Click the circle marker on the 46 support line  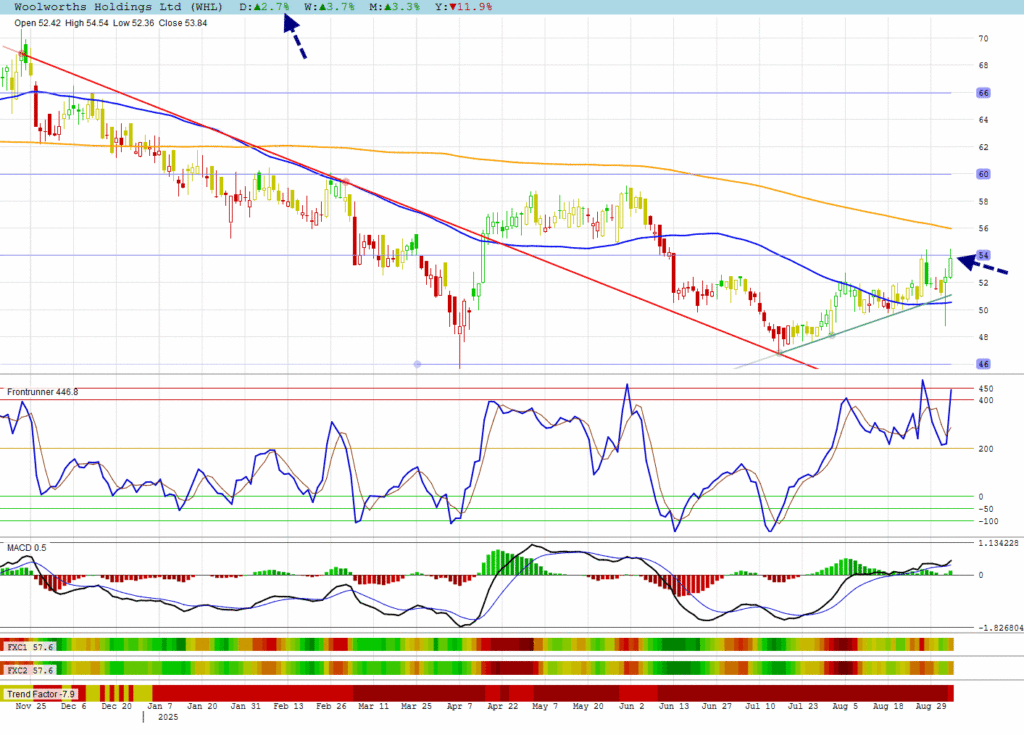tap(417, 365)
